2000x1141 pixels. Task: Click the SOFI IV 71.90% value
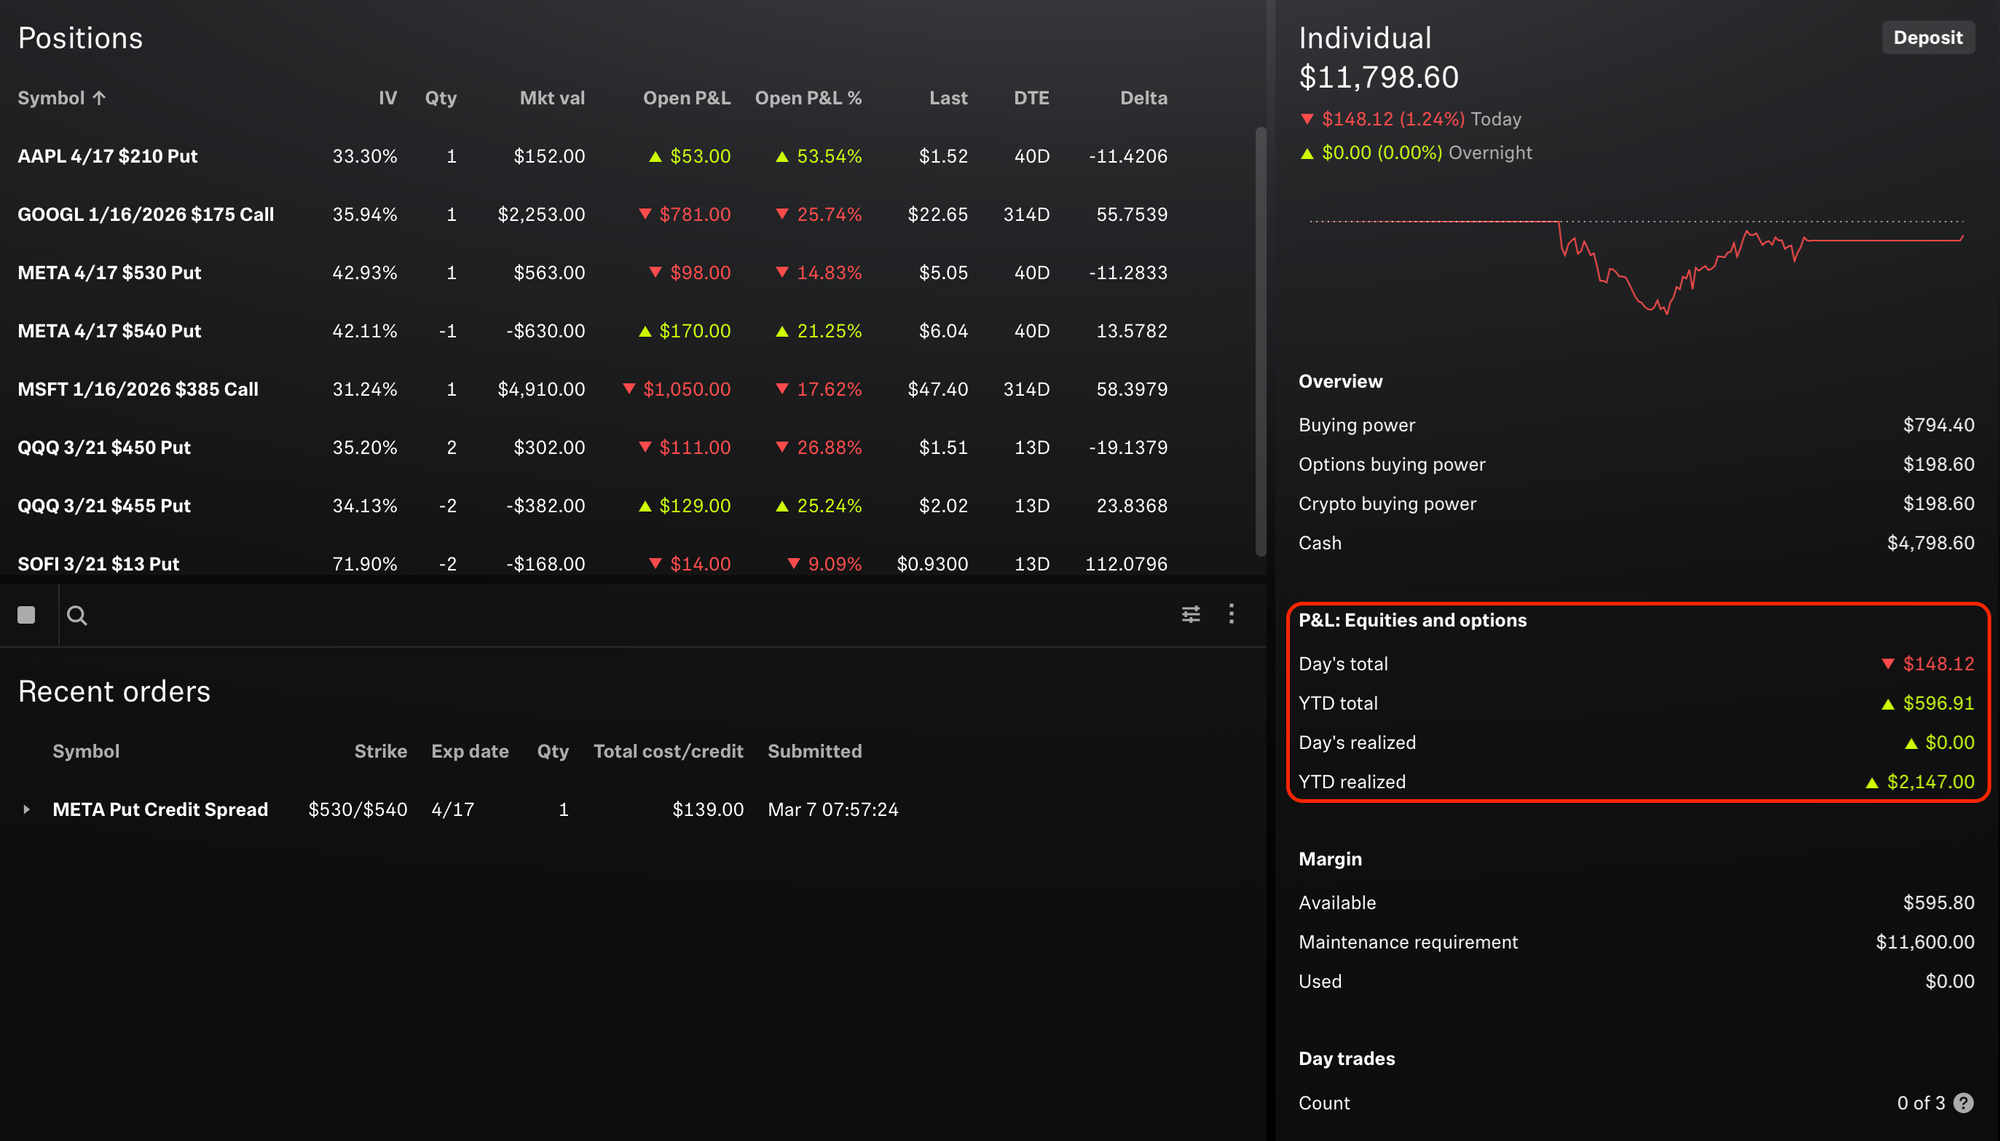(364, 564)
